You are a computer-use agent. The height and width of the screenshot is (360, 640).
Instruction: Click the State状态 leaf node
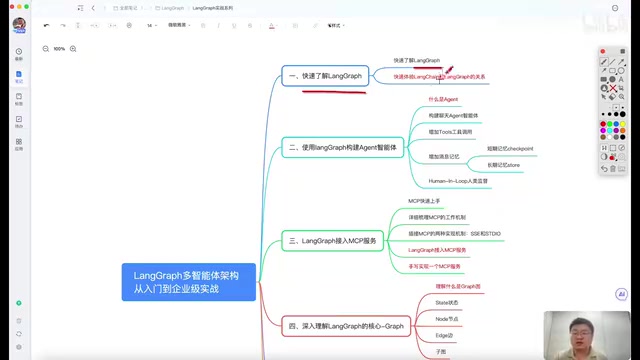(x=447, y=302)
